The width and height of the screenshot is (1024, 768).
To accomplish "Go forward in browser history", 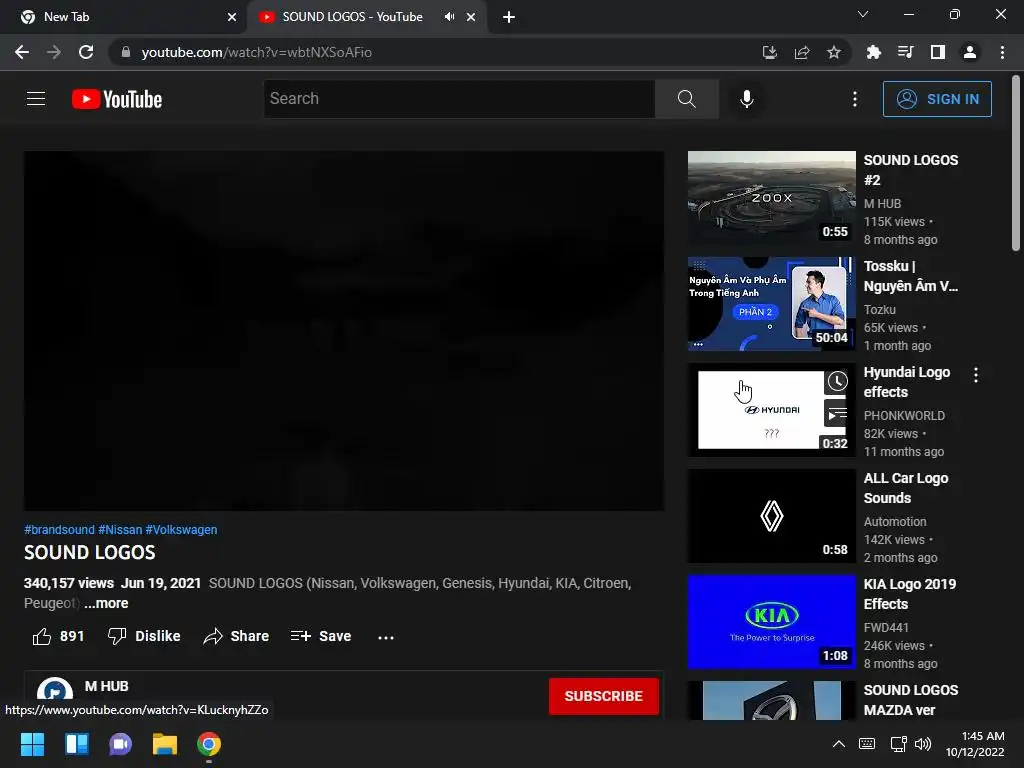I will pos(54,52).
